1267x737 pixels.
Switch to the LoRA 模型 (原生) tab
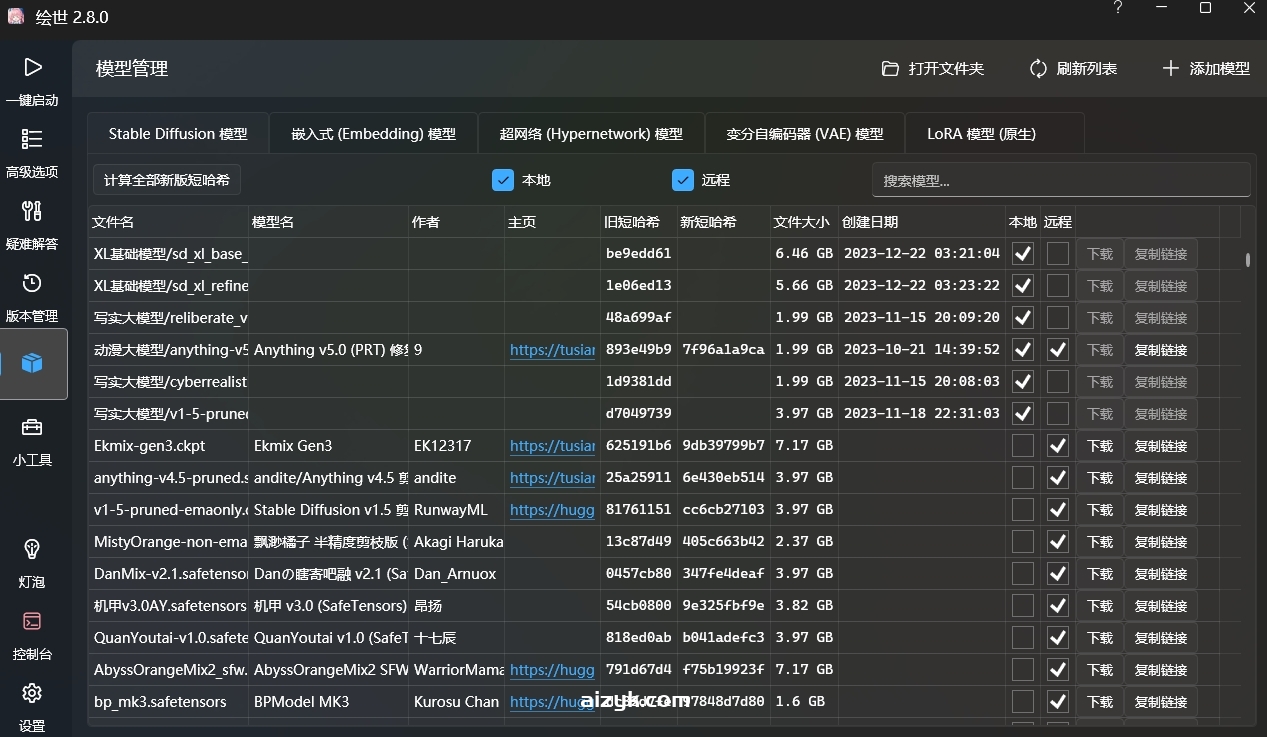981,134
